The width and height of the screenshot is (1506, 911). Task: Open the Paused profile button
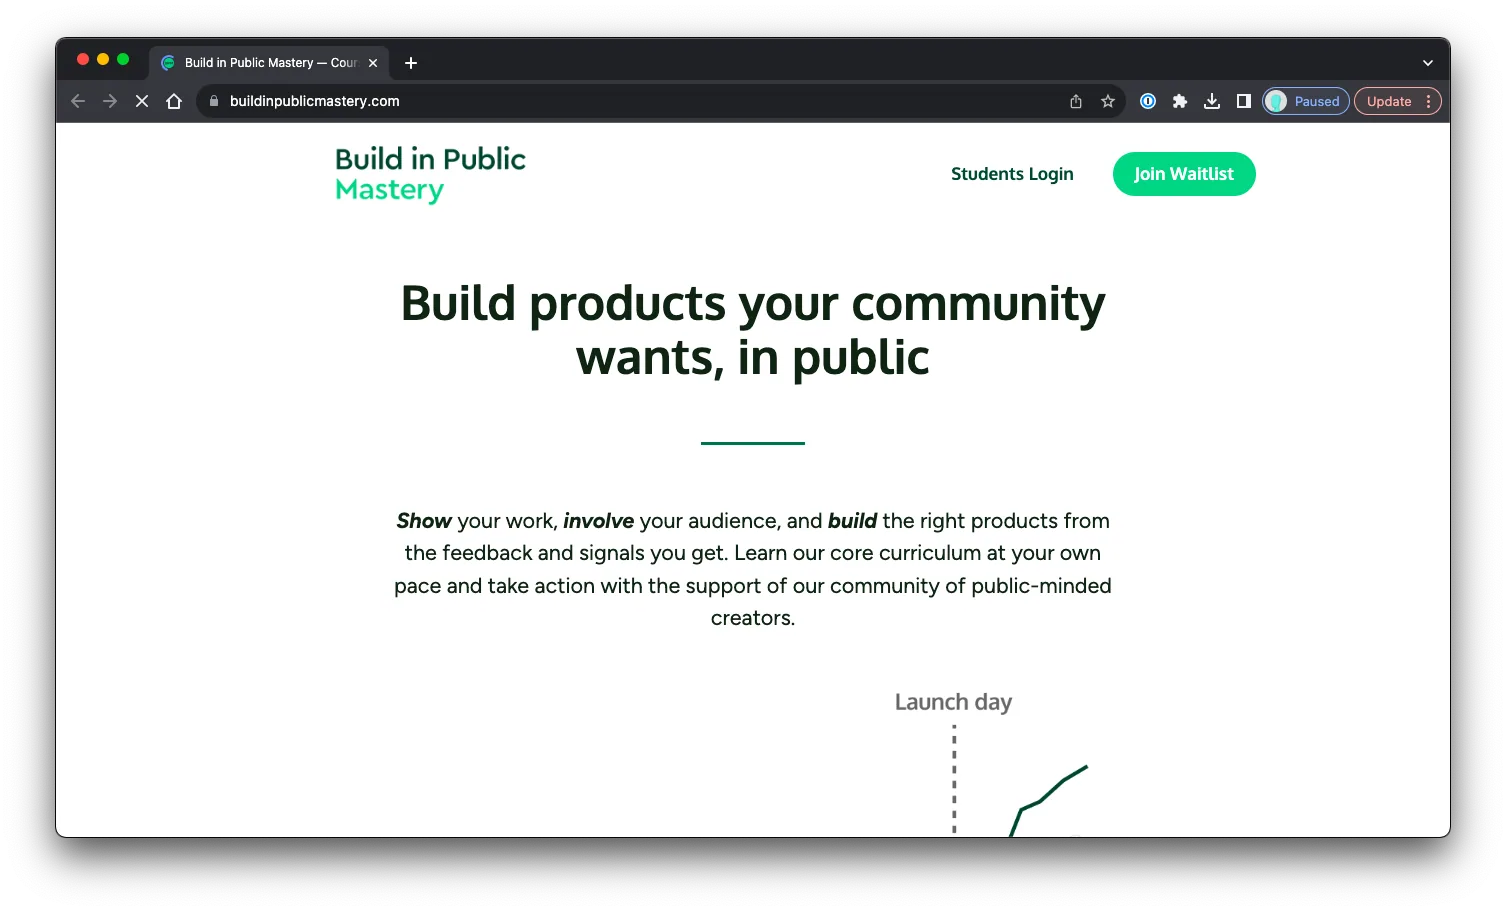pos(1306,101)
